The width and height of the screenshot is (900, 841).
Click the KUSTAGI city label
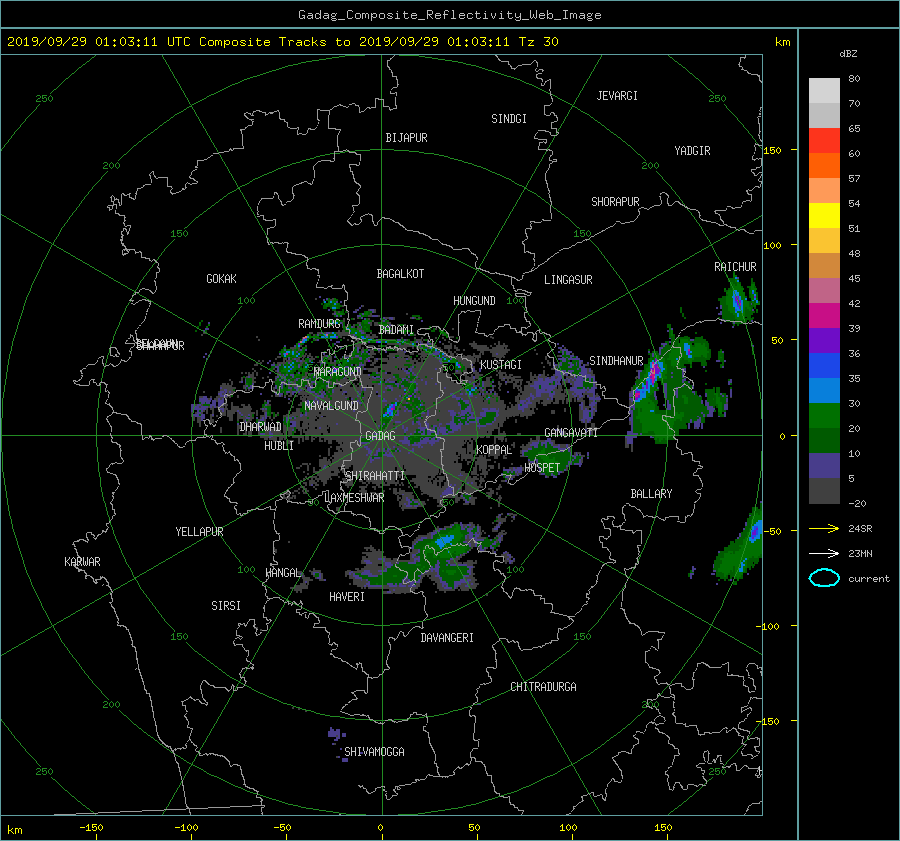pos(501,365)
